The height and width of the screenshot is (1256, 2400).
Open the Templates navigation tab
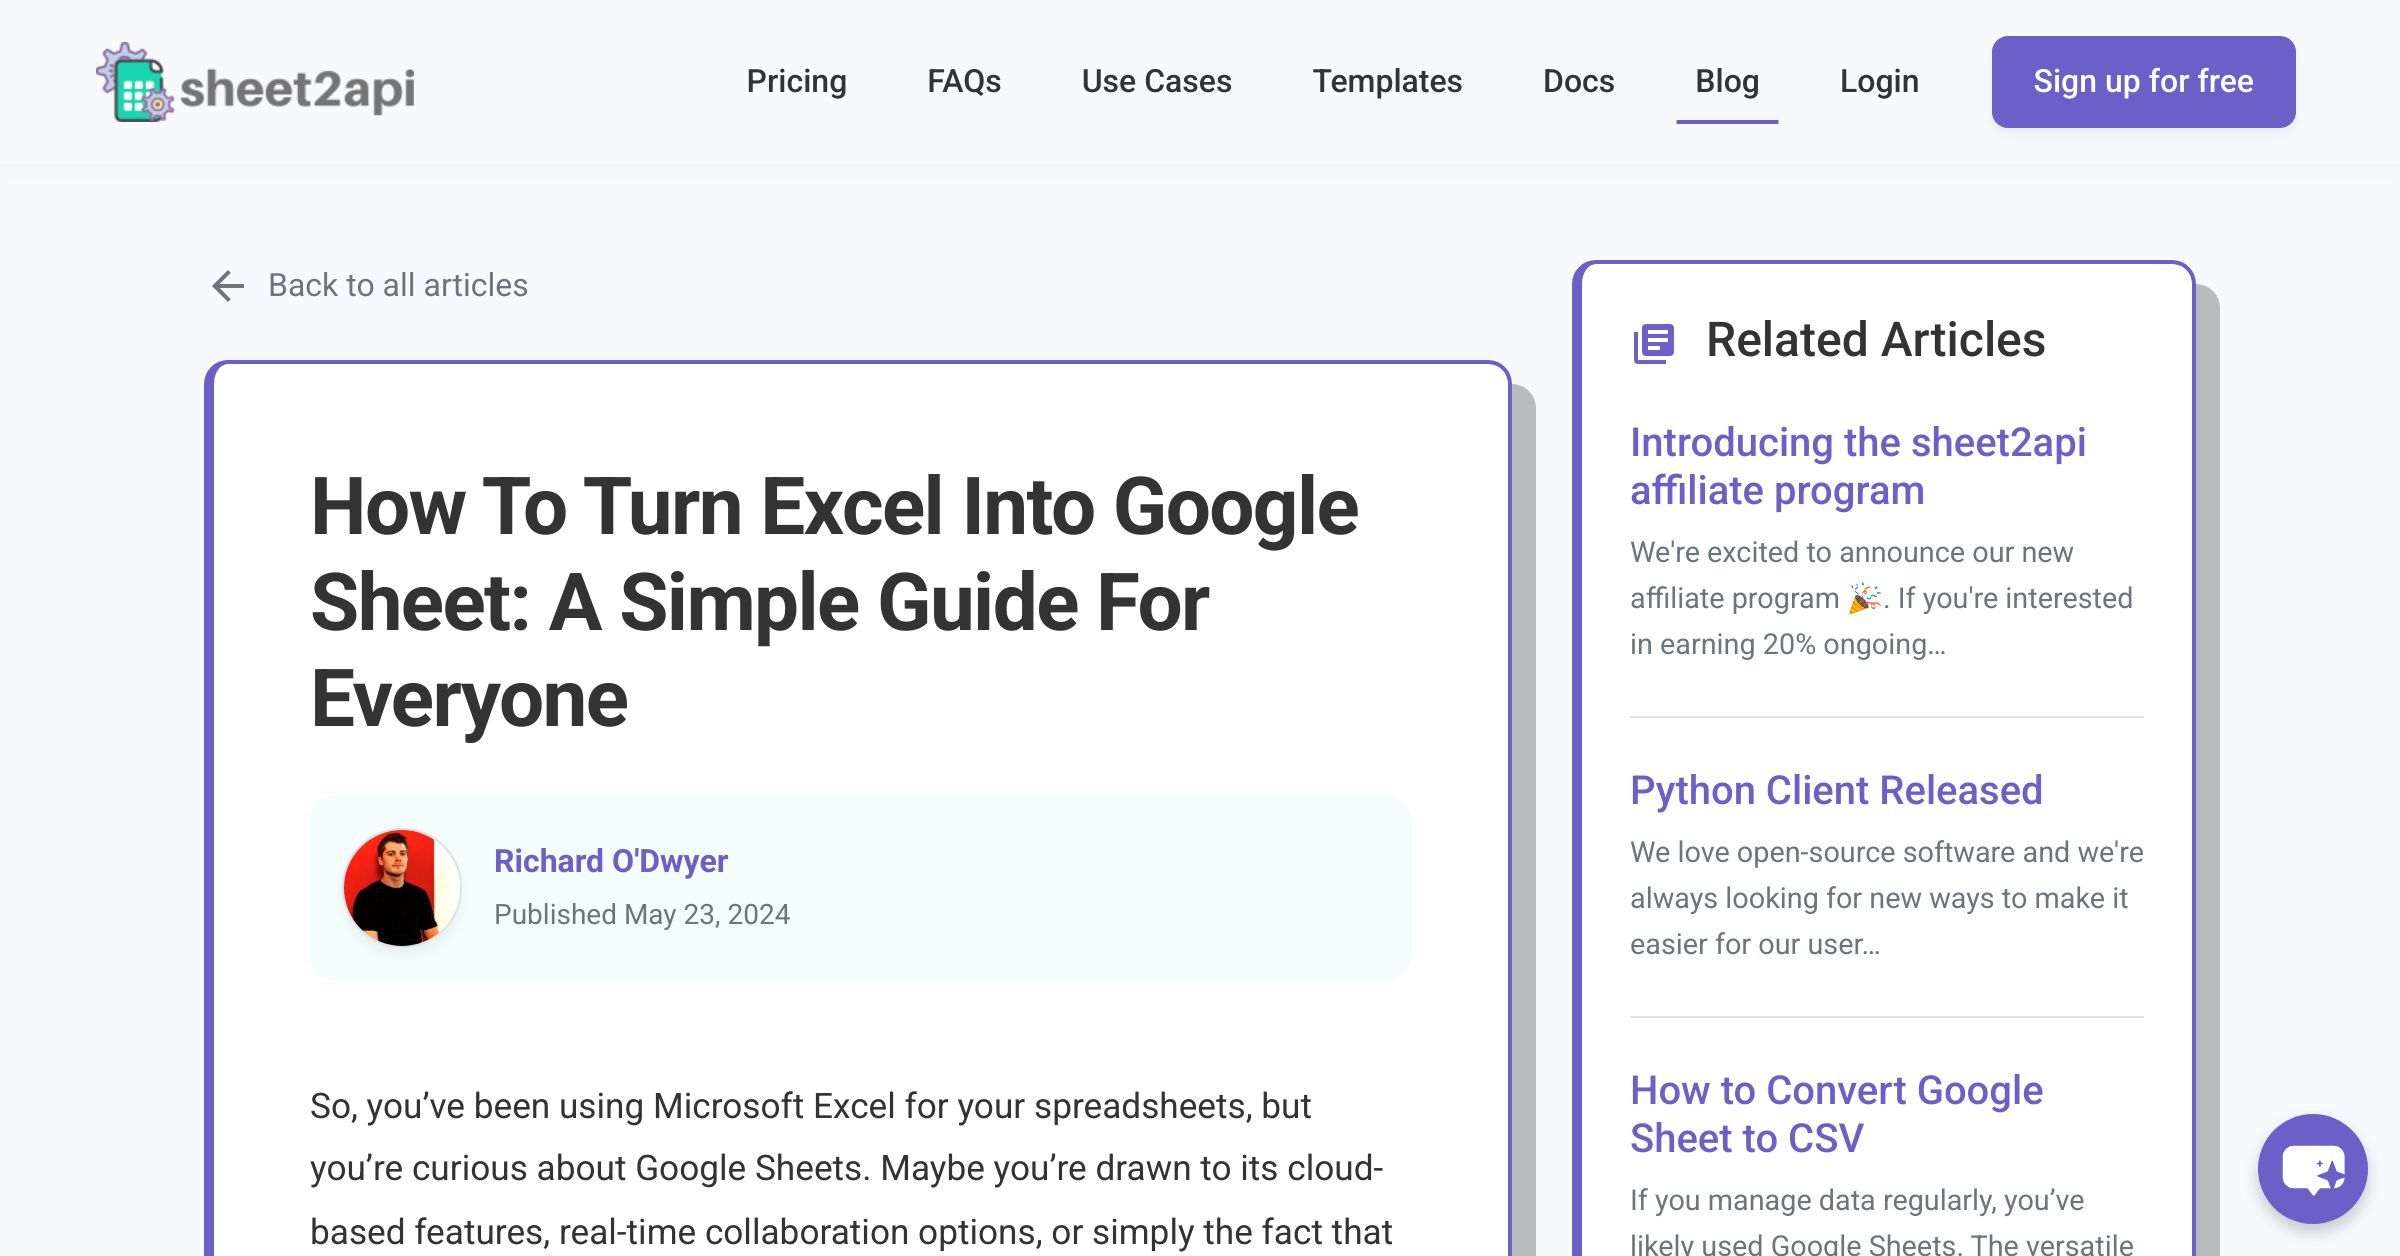[1387, 79]
